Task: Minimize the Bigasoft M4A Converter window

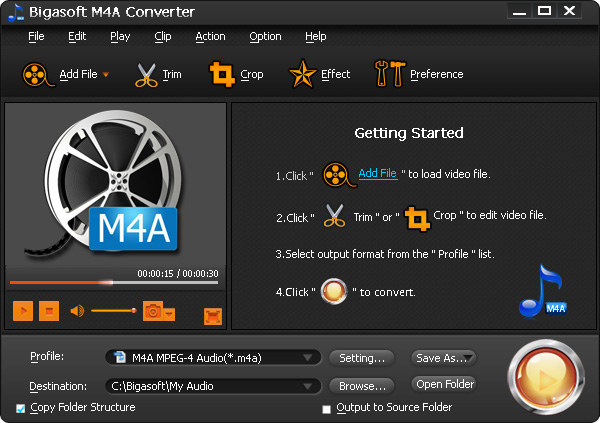Action: point(519,11)
